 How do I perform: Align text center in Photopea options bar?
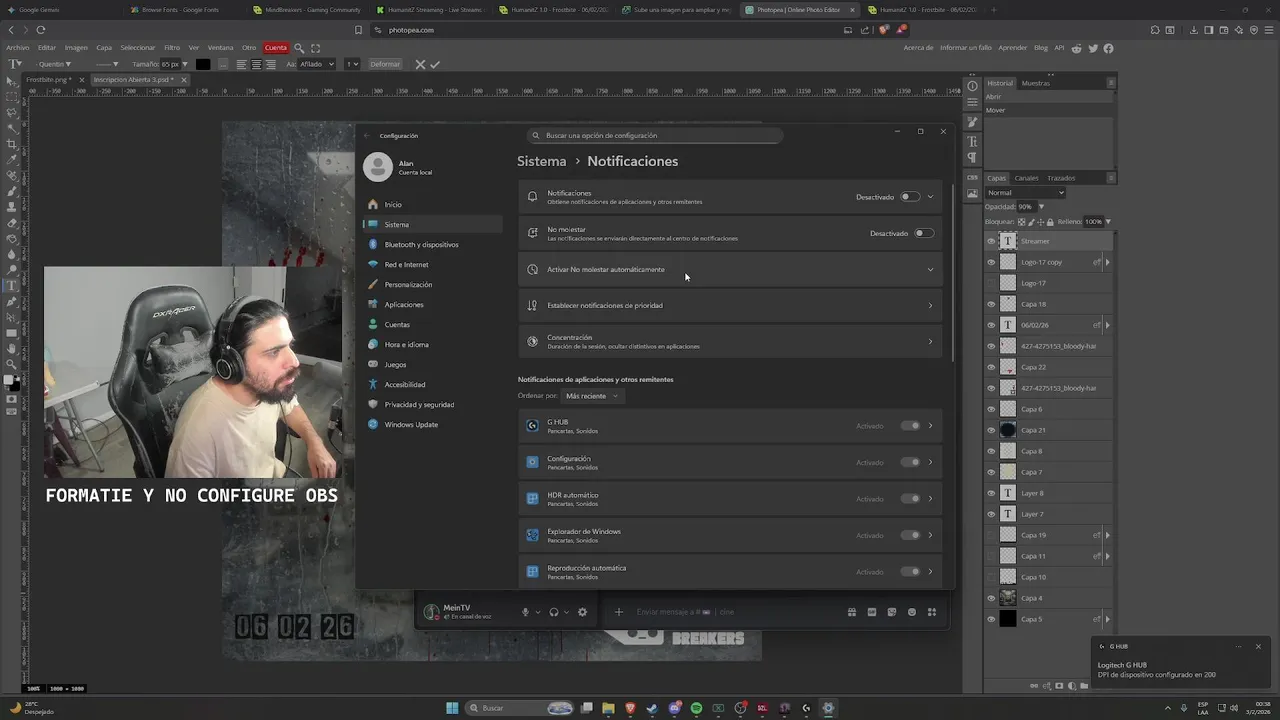[x=256, y=64]
